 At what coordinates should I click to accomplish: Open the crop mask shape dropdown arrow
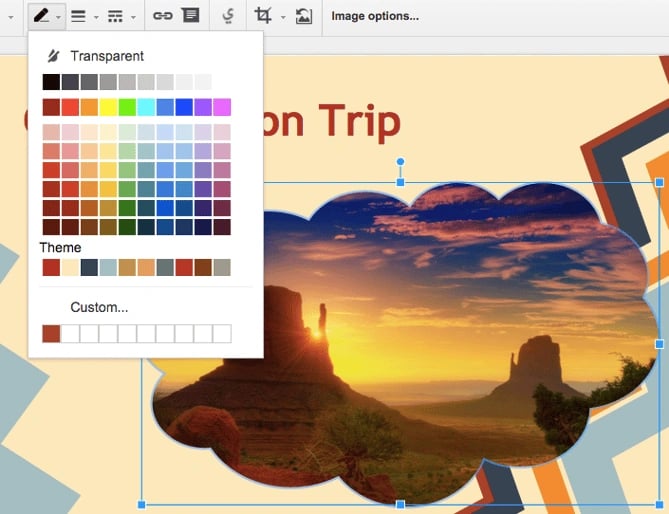click(x=283, y=17)
